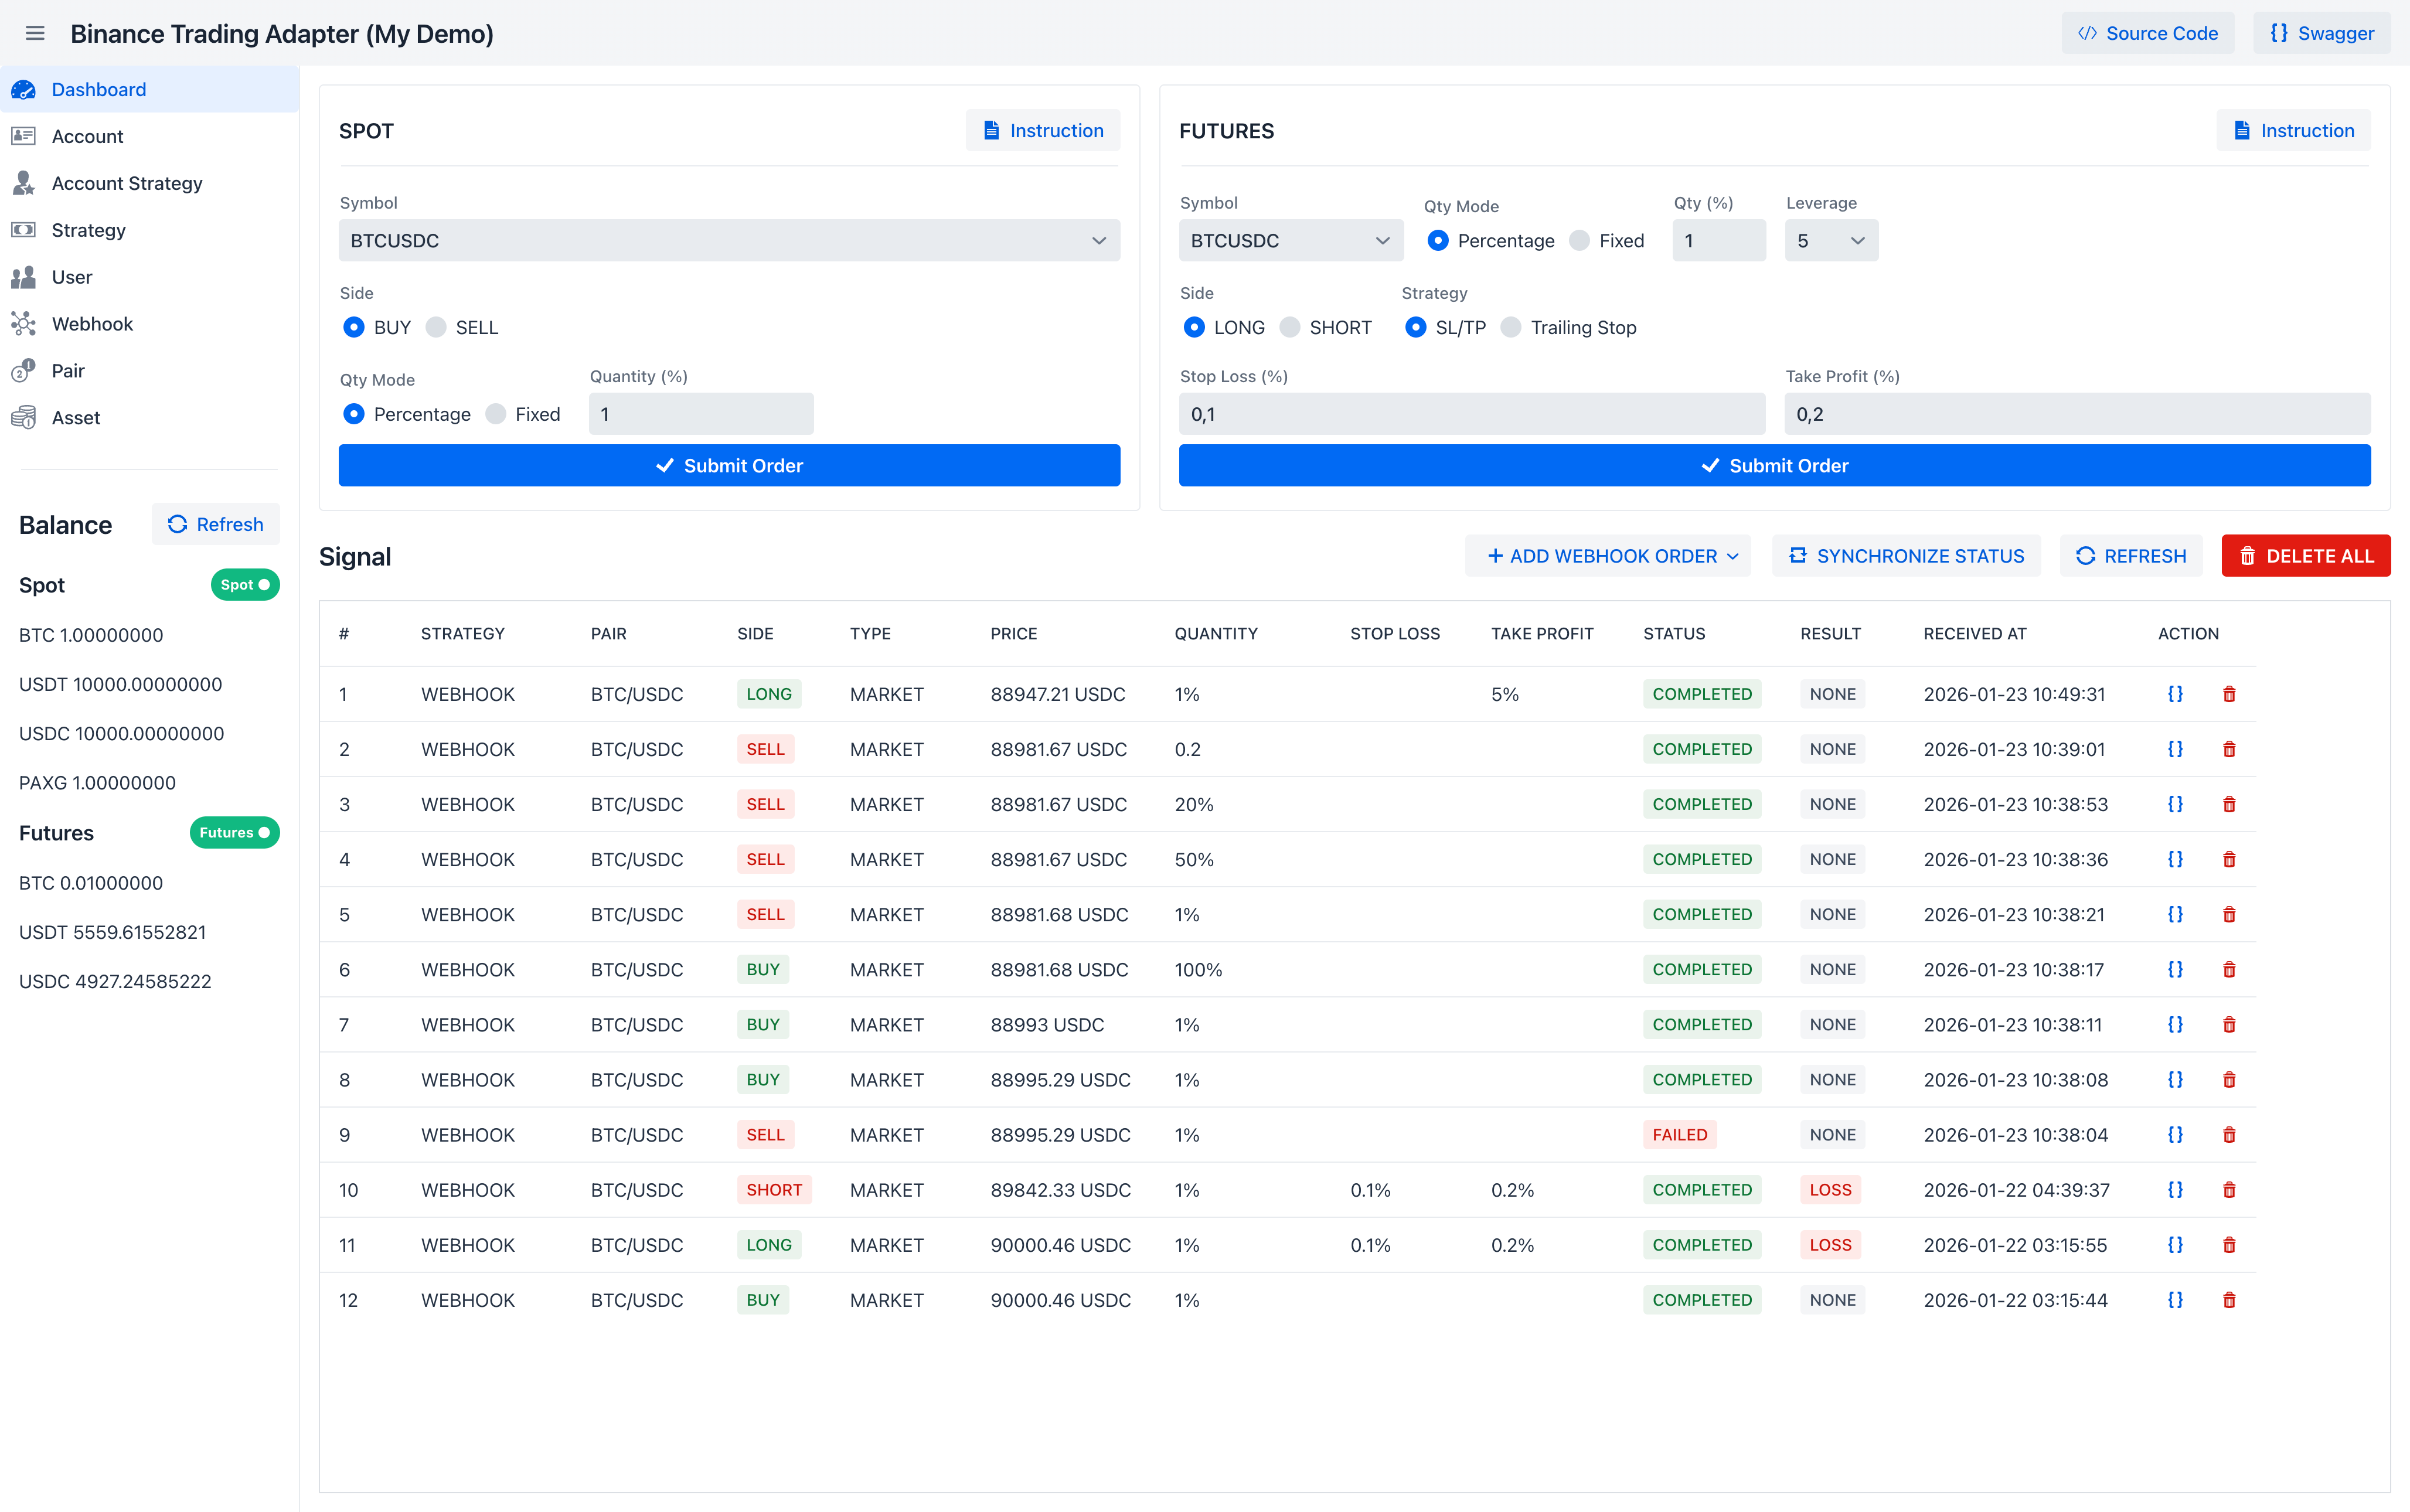Screen dimensions: 2410x1512
Task: Click the Asset sidebar icon
Action: [24, 418]
